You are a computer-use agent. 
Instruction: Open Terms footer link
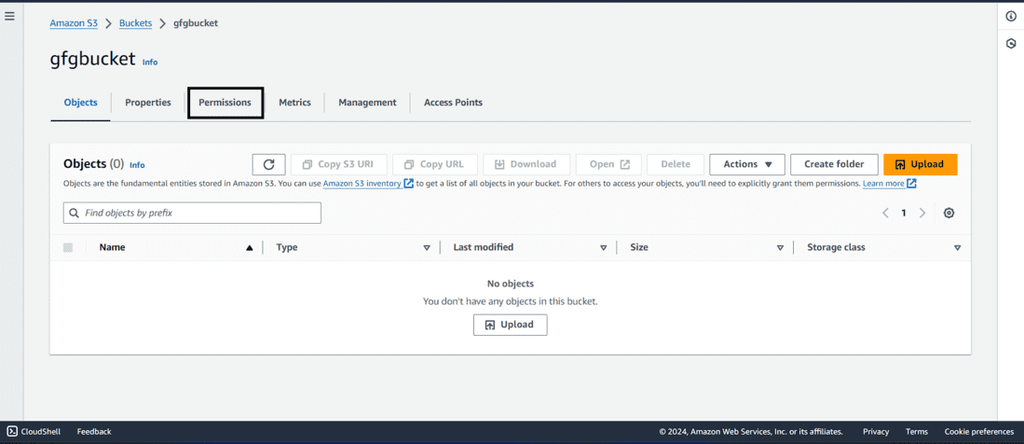click(x=917, y=432)
